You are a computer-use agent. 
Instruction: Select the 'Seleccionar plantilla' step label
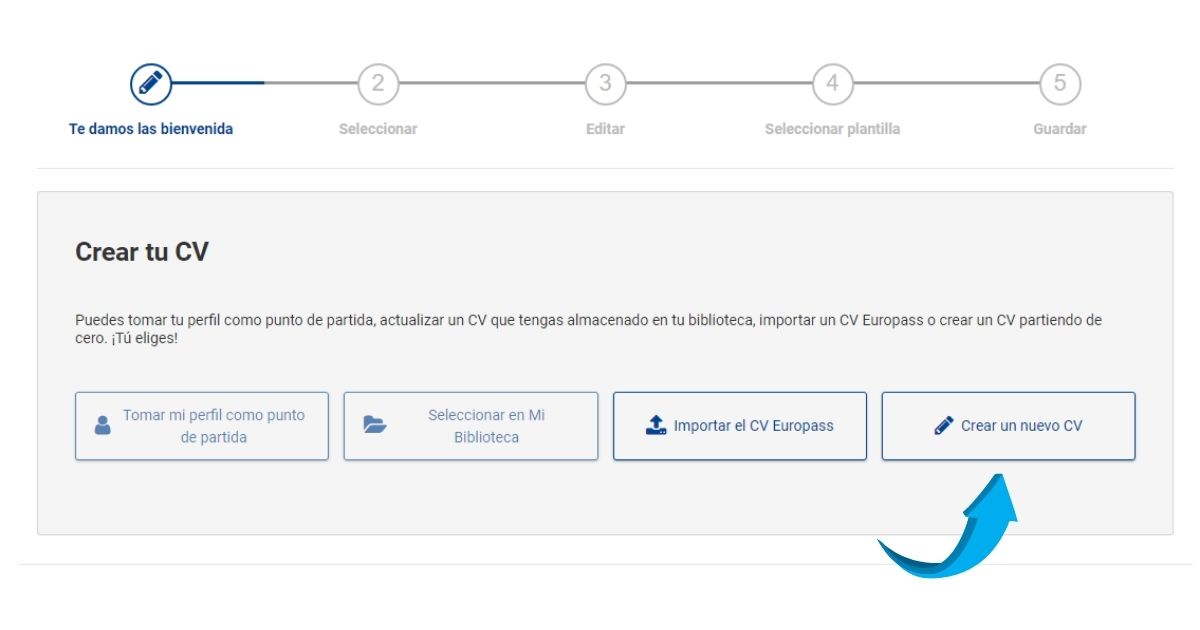click(x=833, y=129)
